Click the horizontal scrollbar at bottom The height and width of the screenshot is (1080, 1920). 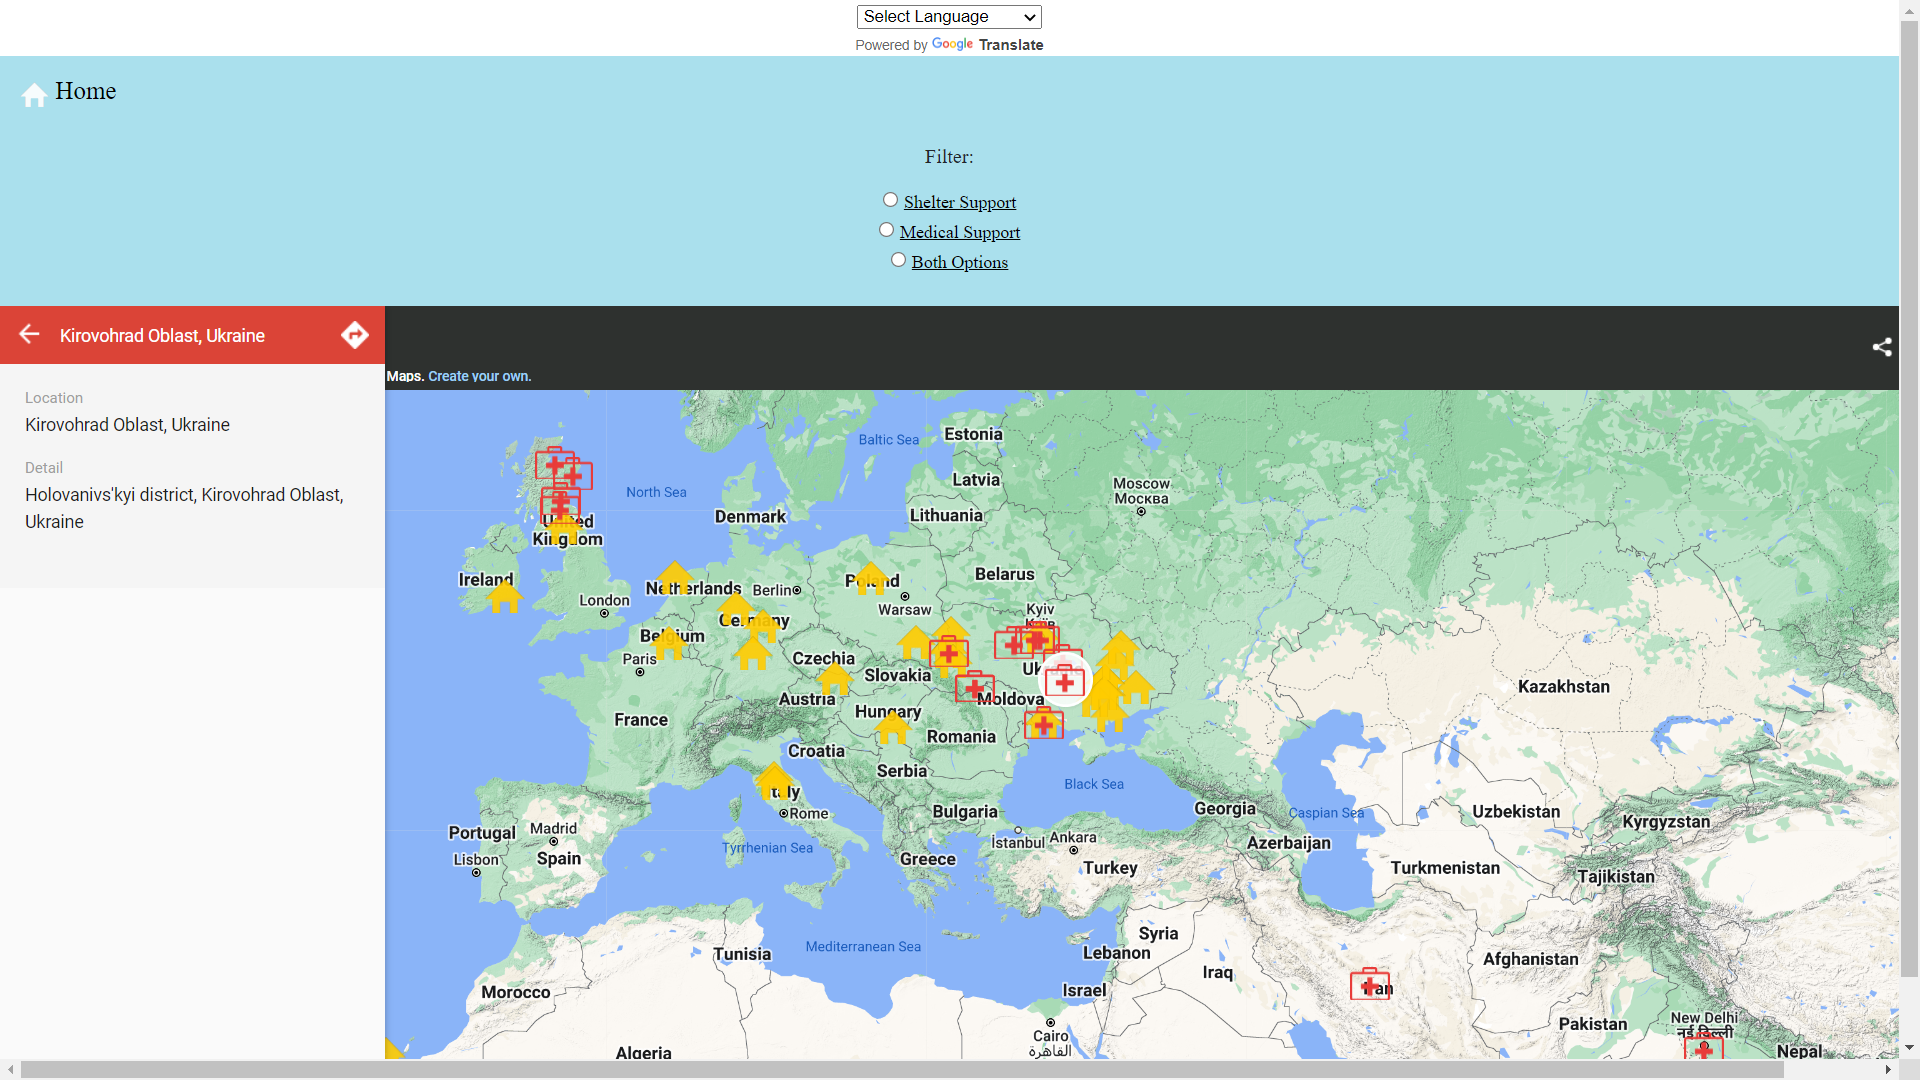click(x=900, y=1069)
